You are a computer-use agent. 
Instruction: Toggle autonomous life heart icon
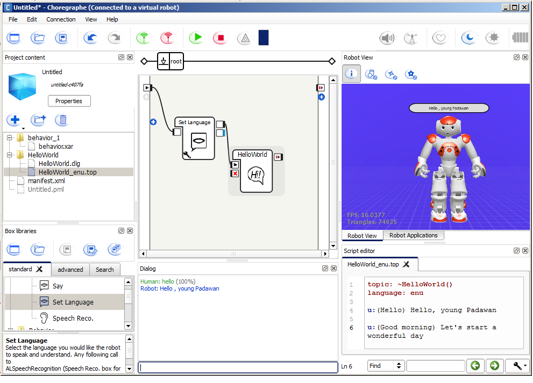pyautogui.click(x=440, y=38)
